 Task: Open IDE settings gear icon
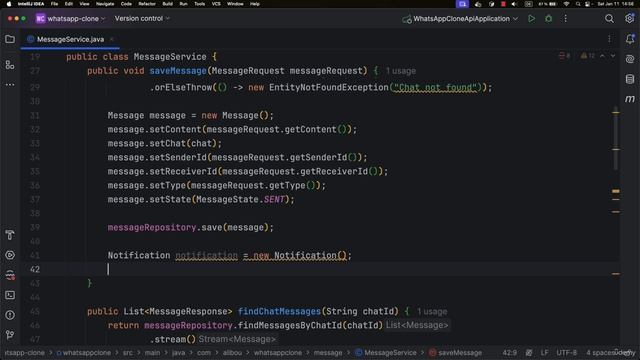pyautogui.click(x=629, y=18)
